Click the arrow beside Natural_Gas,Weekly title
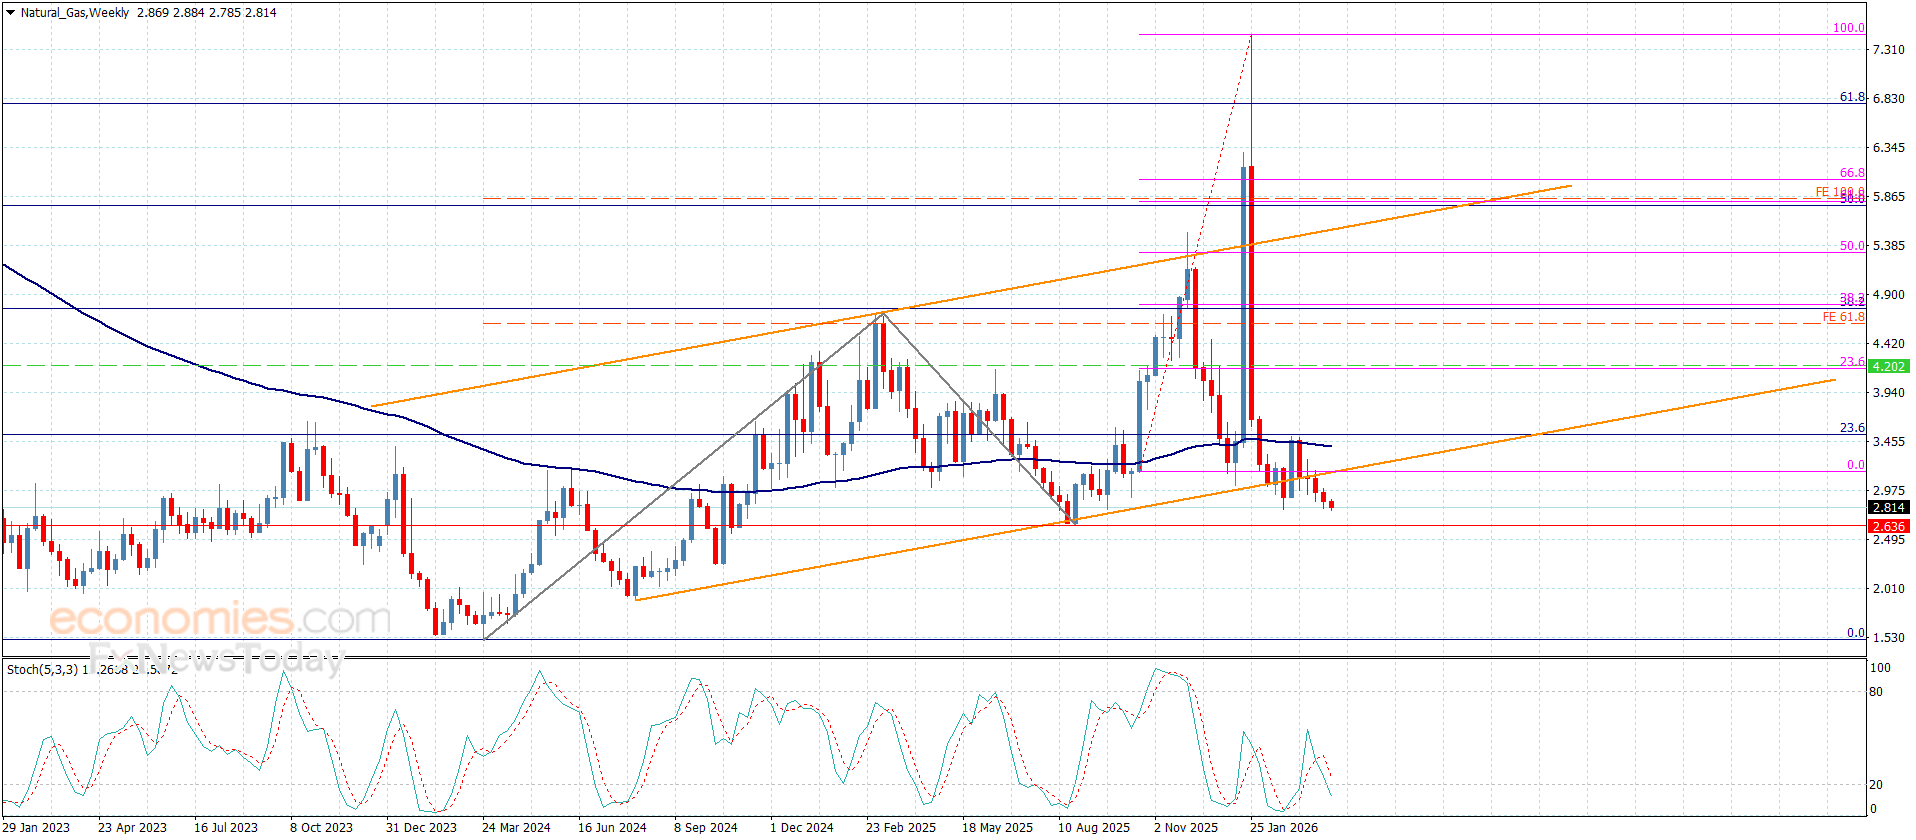The width and height of the screenshot is (1916, 840). [x=10, y=13]
